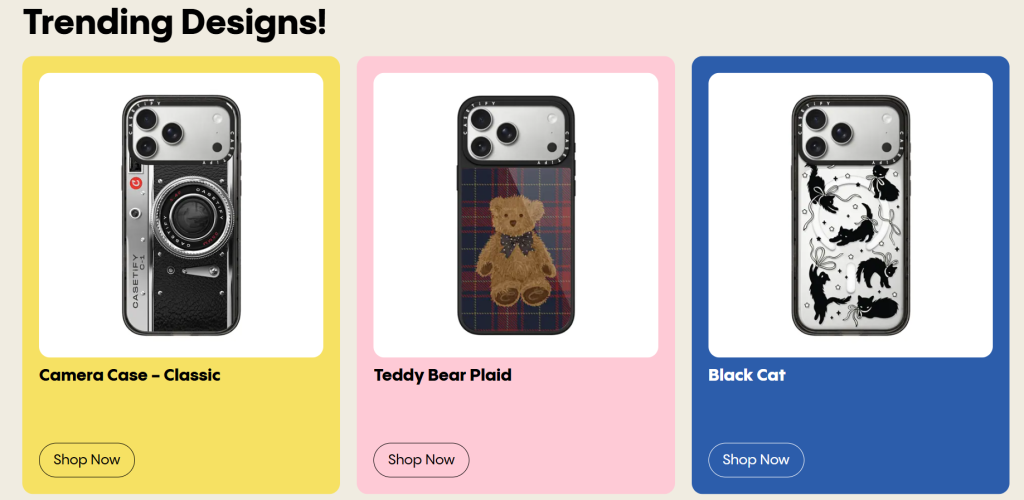
Task: Click the phone camera lenses on the Classic case
Action: pyautogui.click(x=158, y=132)
